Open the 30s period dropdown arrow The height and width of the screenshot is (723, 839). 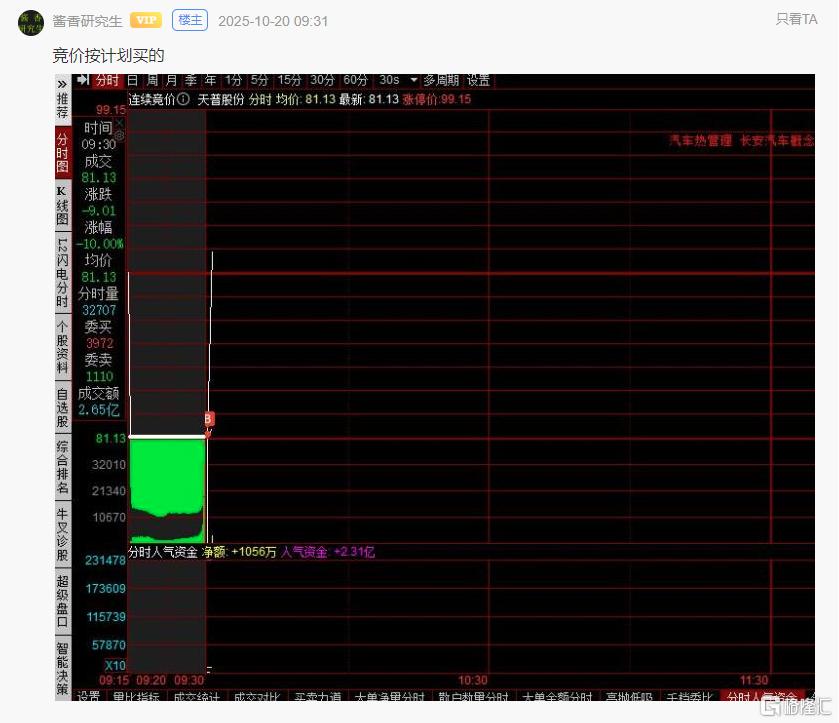(414, 80)
